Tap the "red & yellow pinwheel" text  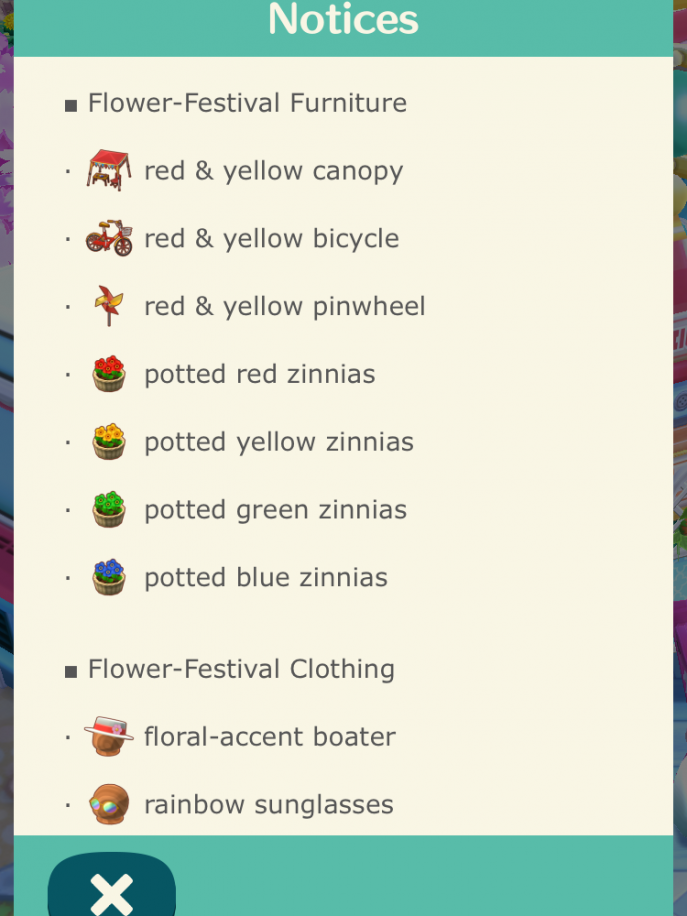point(284,306)
